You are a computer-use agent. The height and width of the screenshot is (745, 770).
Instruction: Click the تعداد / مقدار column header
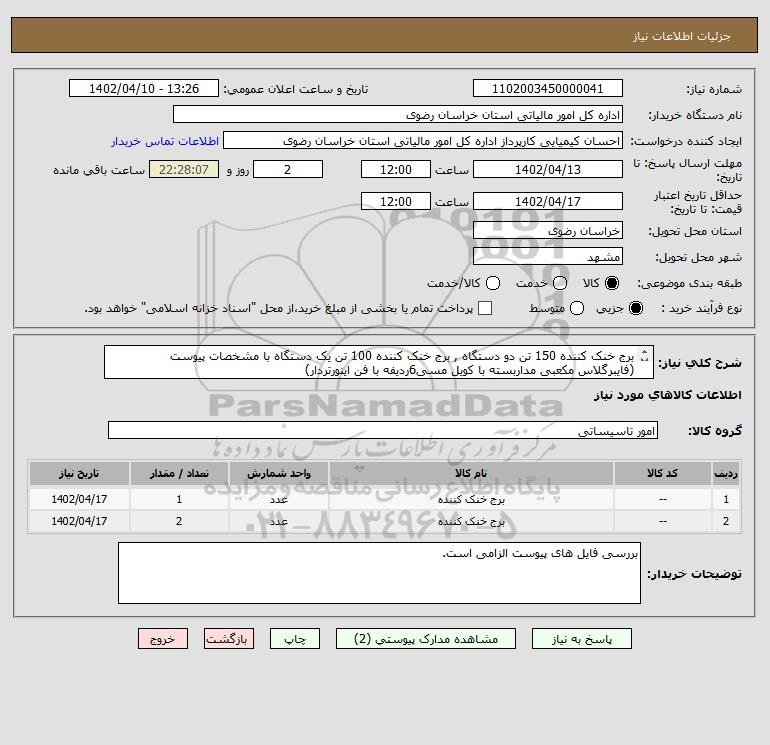coord(179,473)
